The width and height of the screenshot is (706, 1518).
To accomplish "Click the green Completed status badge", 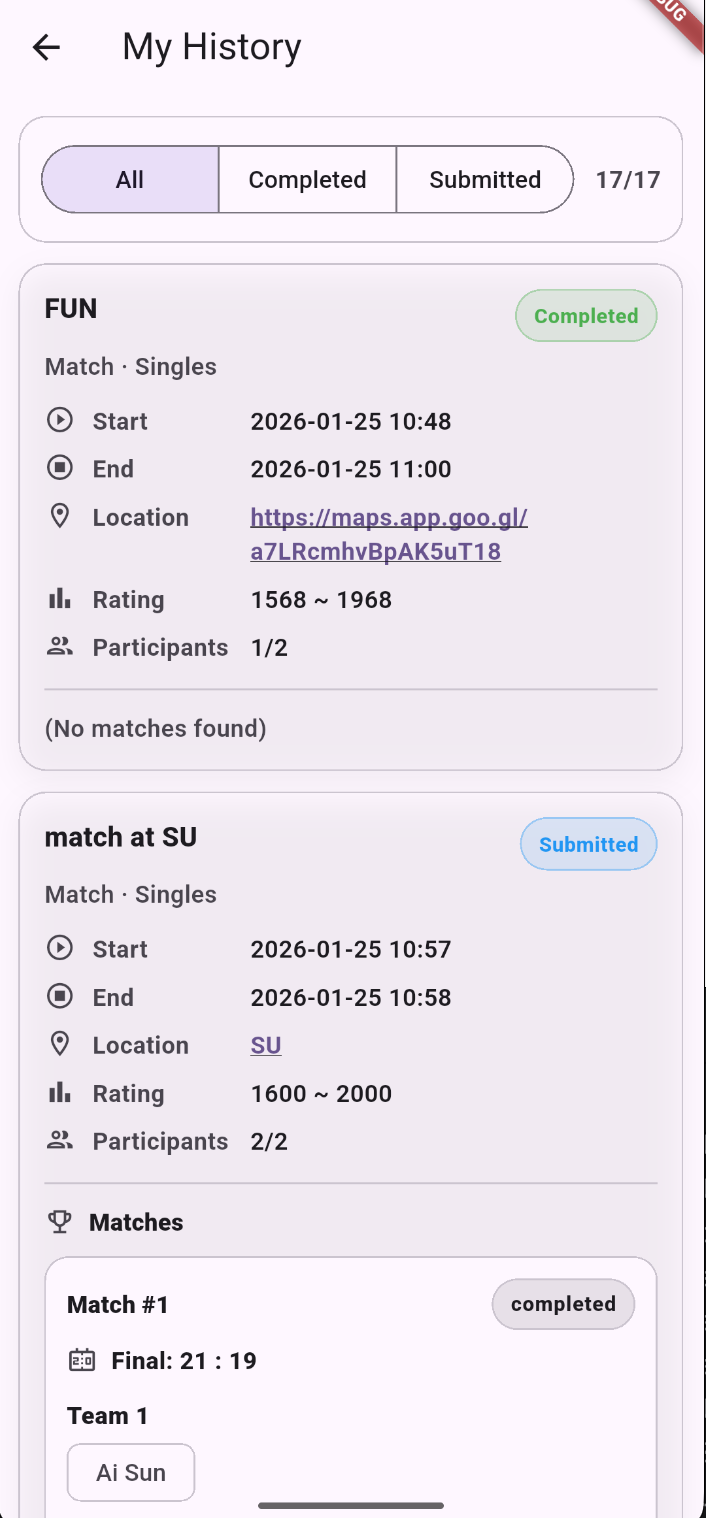I will tap(586, 316).
